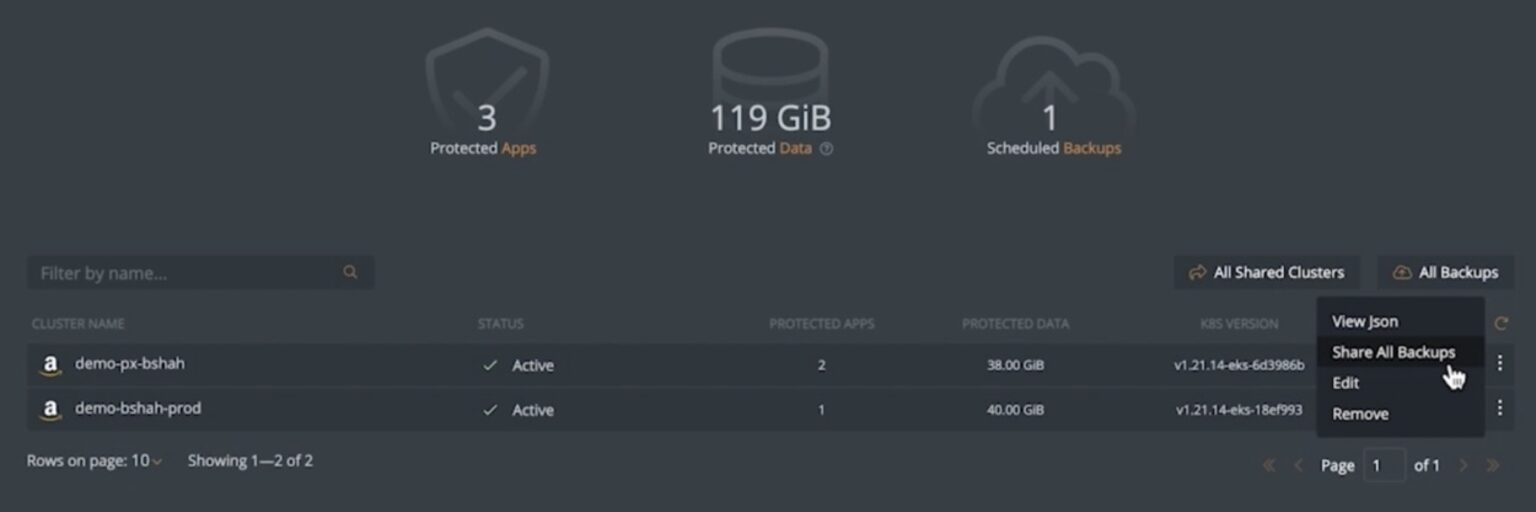This screenshot has height=512, width=1536.
Task: Open the three-dot menu for demo-px-bshah
Action: (1499, 364)
